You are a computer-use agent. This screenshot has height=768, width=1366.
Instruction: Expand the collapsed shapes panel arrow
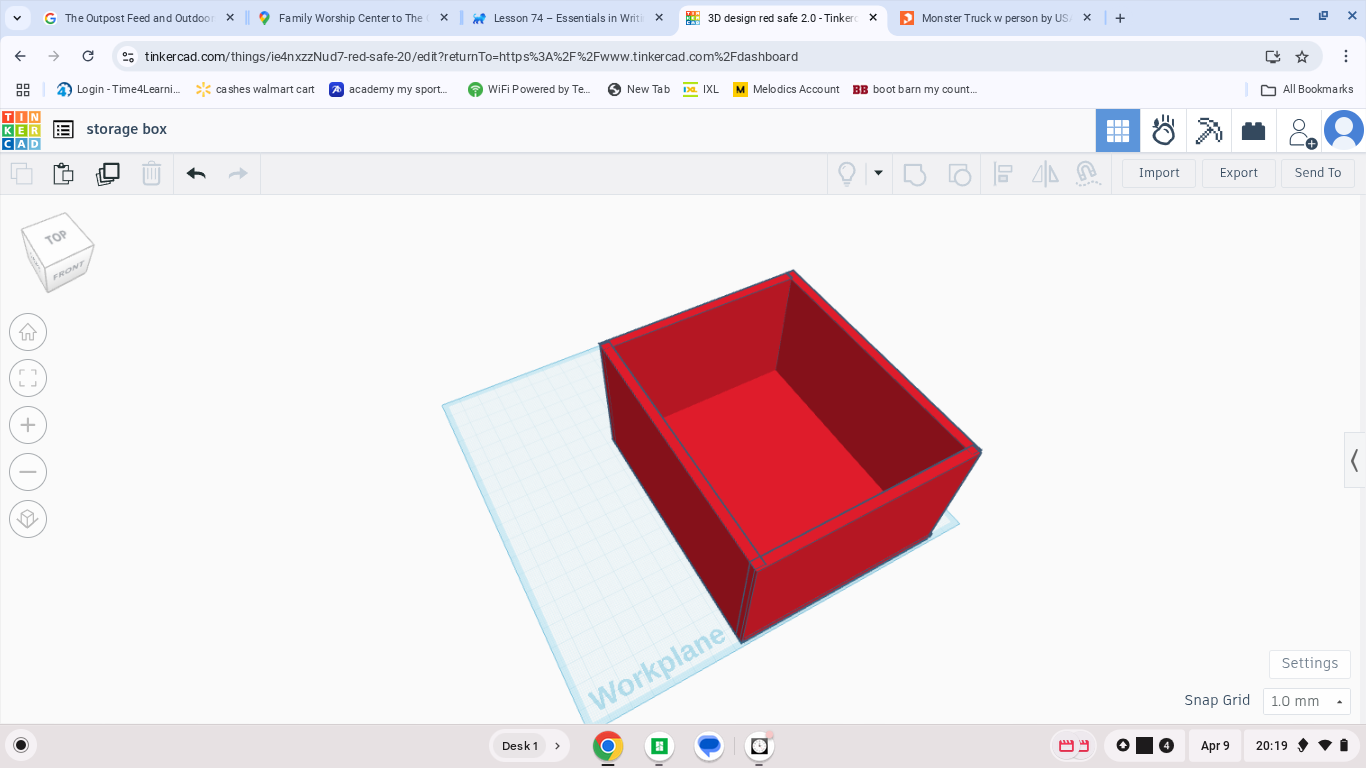tap(1355, 460)
